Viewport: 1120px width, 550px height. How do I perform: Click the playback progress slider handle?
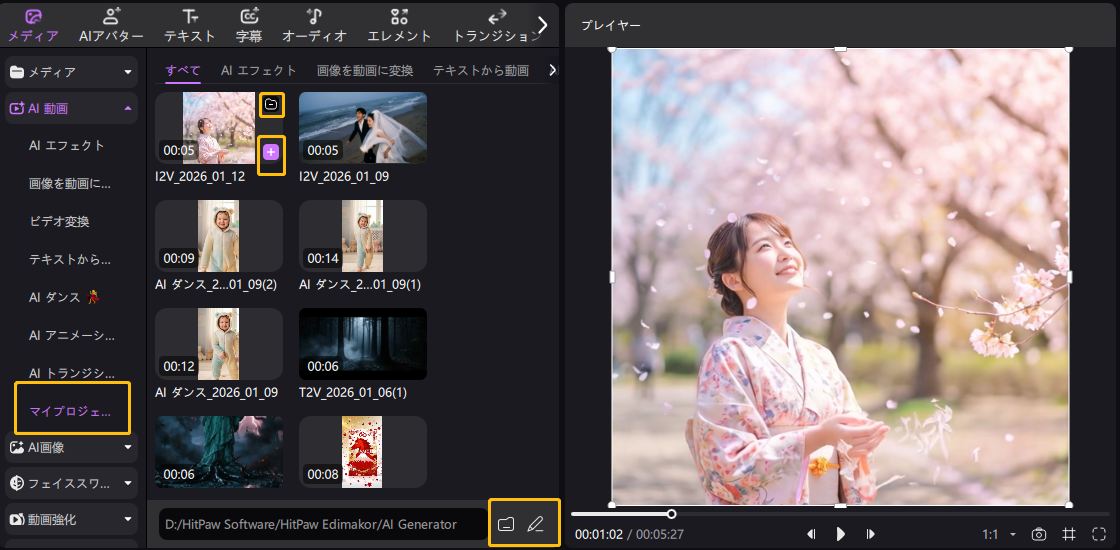(671, 514)
